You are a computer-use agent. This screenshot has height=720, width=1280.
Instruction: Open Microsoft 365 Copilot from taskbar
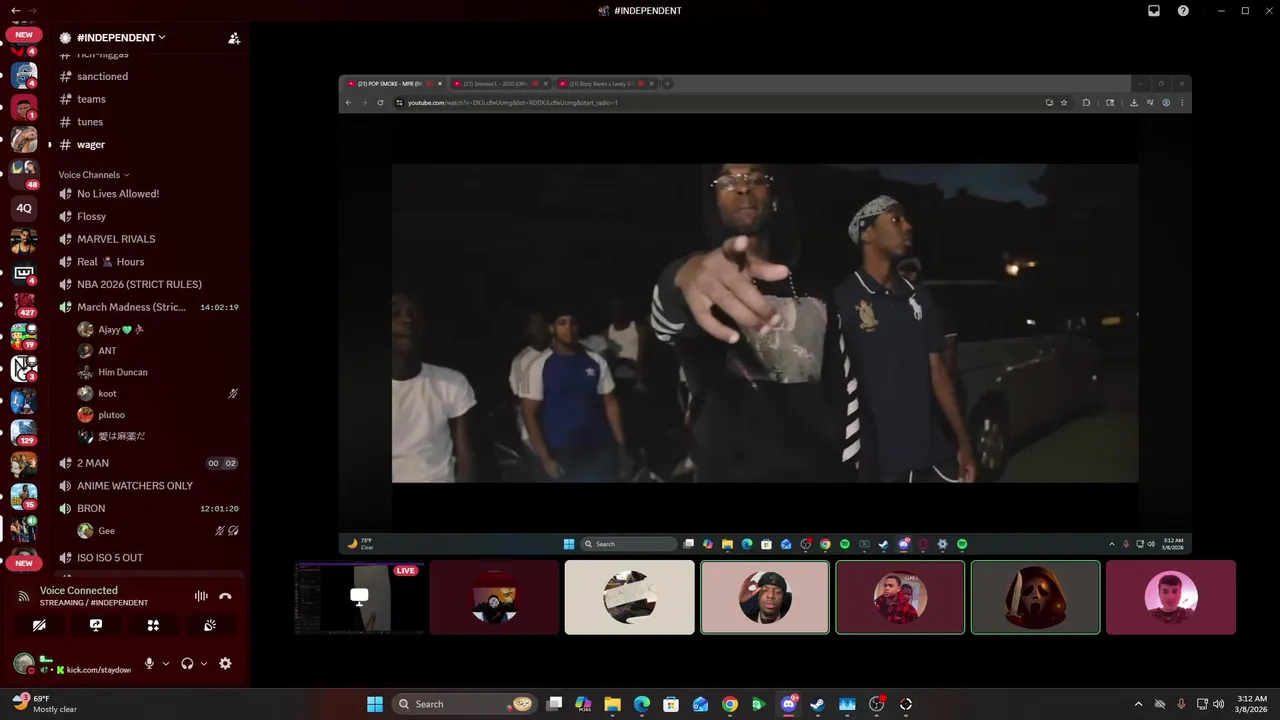click(583, 704)
